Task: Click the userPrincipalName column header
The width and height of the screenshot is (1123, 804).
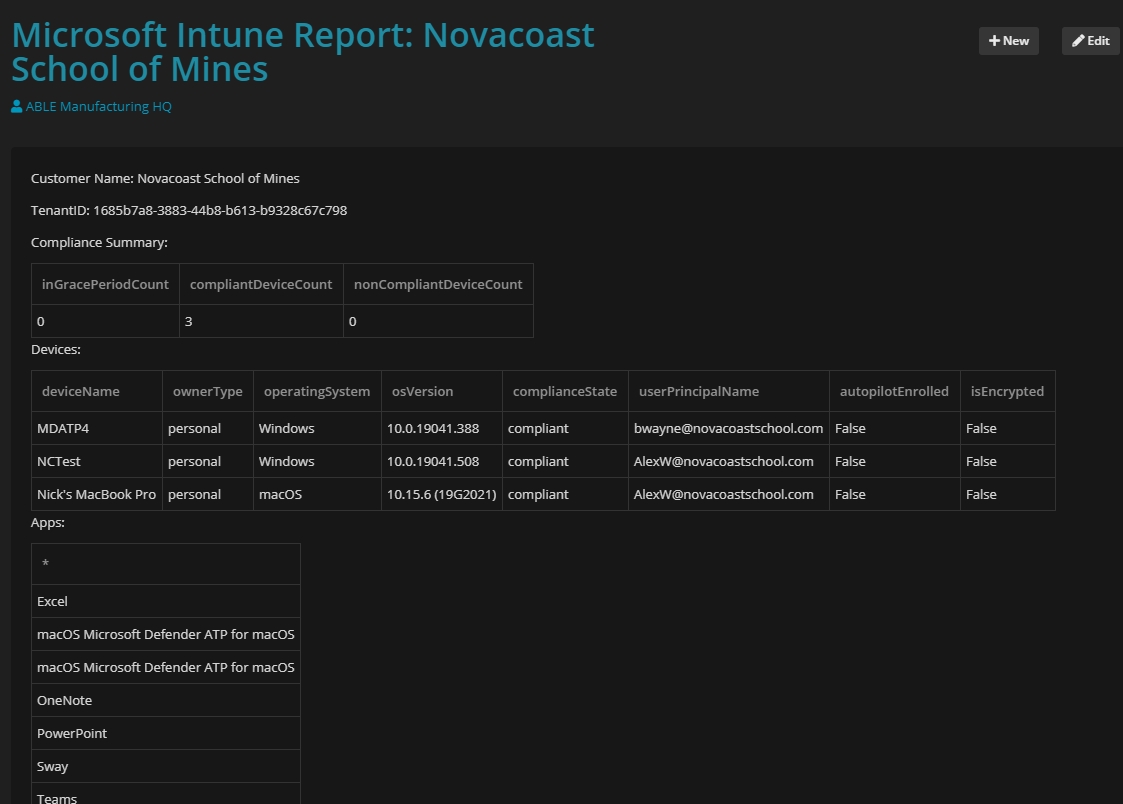Action: pyautogui.click(x=728, y=392)
